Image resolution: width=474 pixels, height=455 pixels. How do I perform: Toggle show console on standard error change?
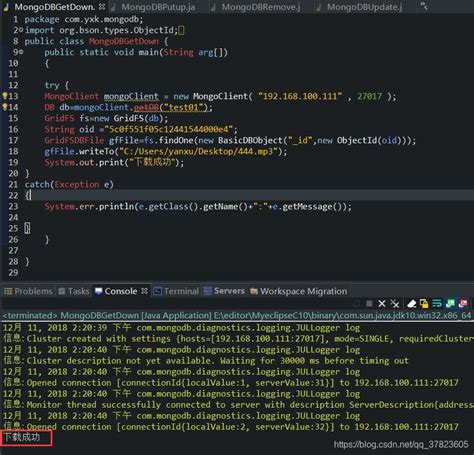(x=463, y=303)
